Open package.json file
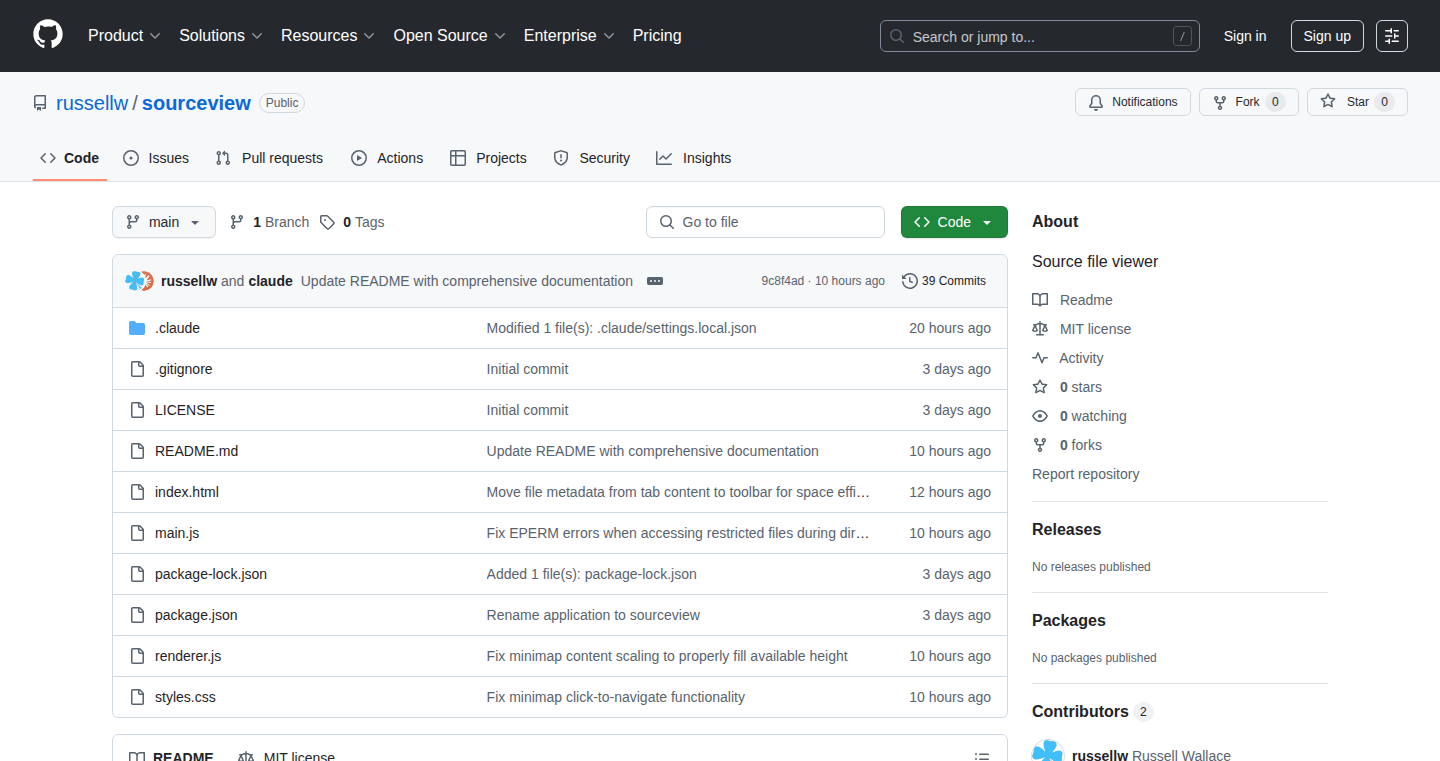This screenshot has width=1440, height=761. coord(196,615)
